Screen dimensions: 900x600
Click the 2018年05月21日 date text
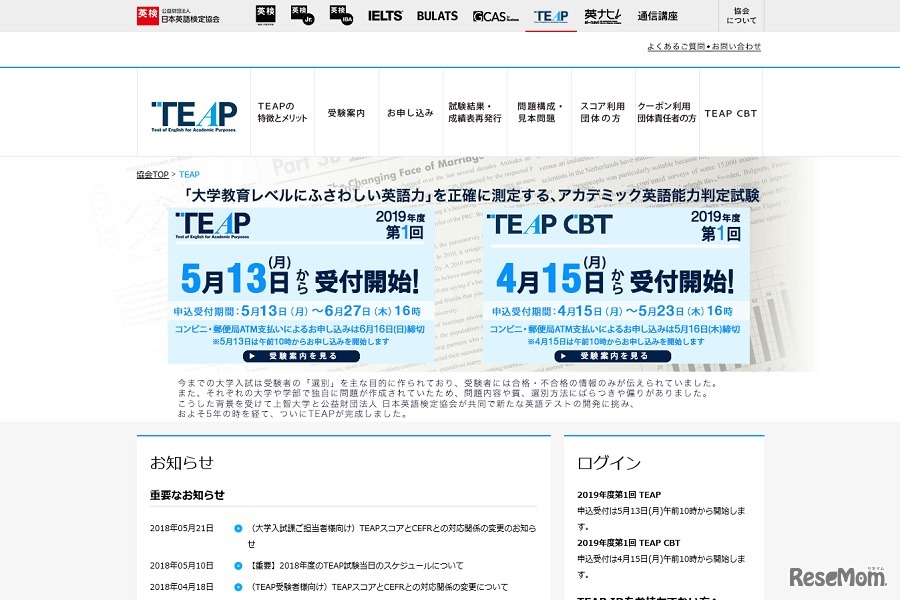pyautogui.click(x=181, y=528)
